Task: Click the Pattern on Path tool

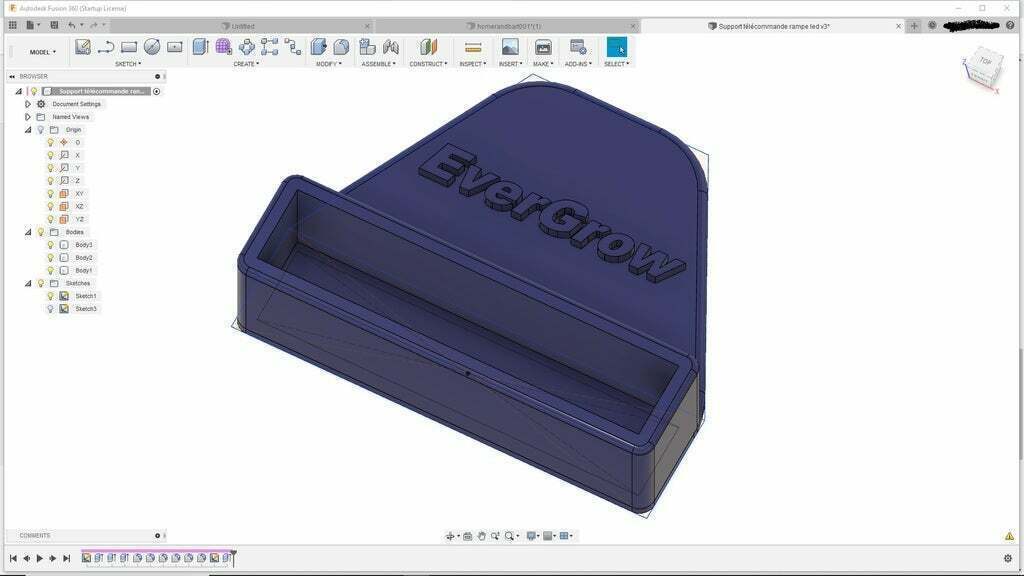Action: pos(293,47)
